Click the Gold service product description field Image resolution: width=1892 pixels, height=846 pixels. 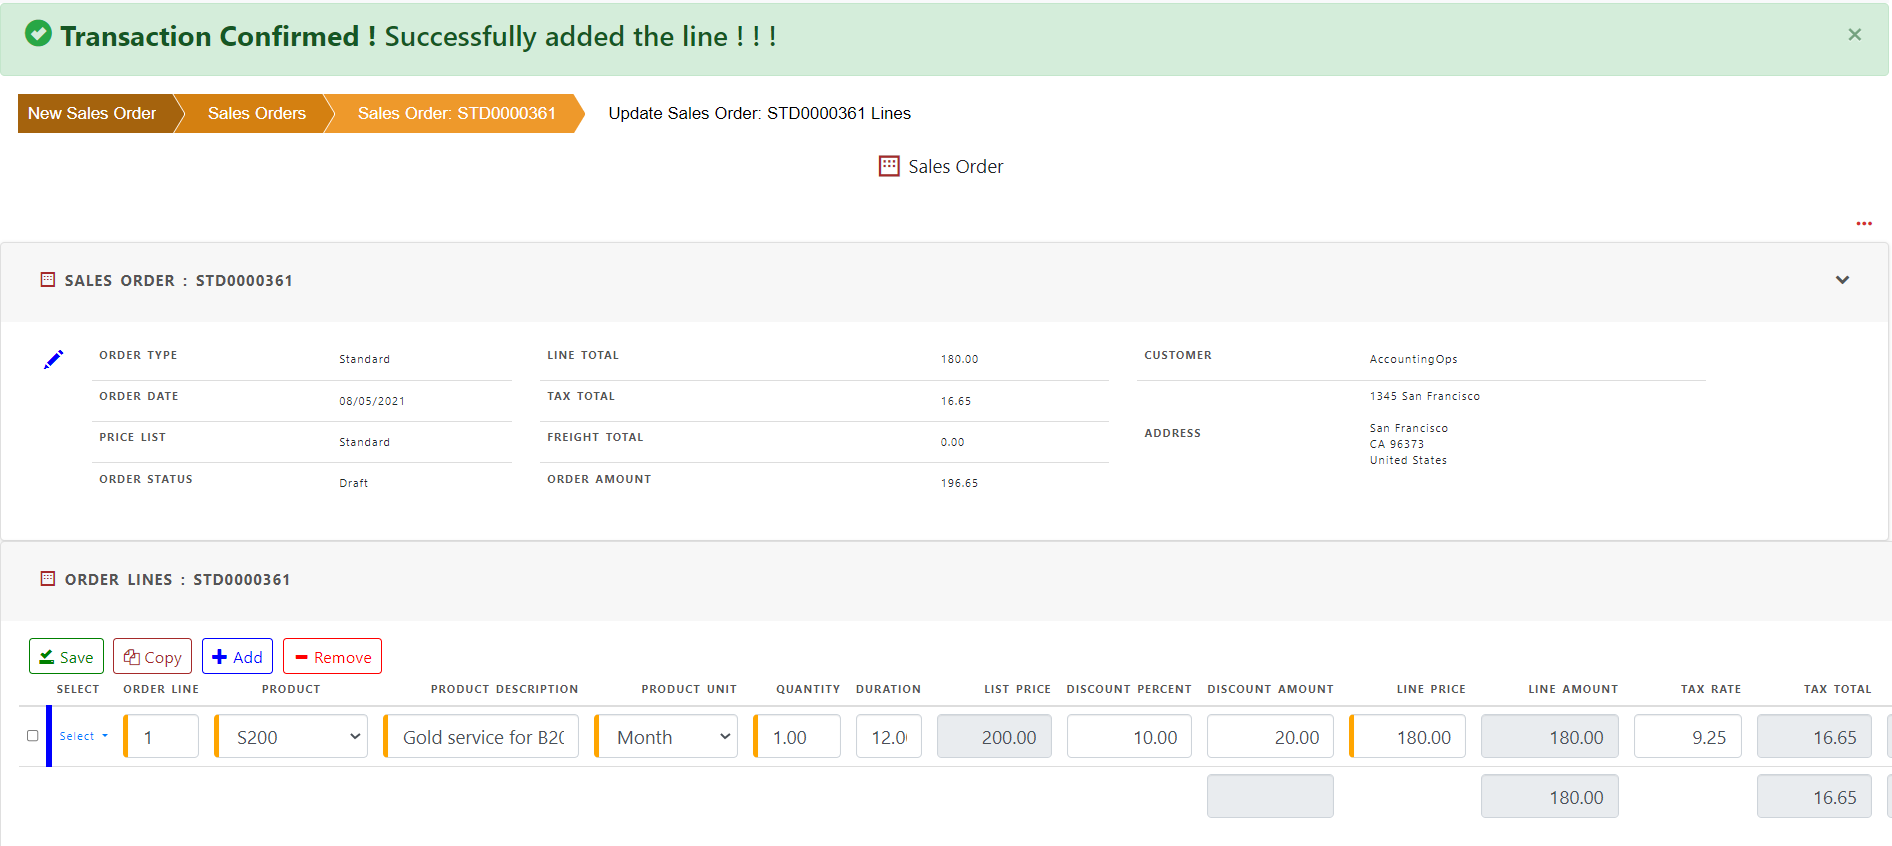tap(482, 736)
